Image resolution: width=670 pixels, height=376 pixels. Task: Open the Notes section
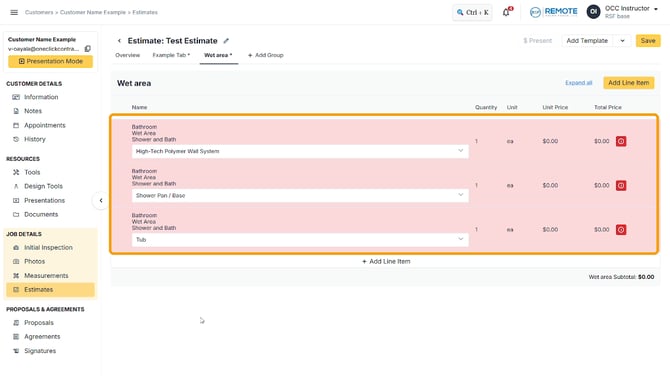click(33, 111)
